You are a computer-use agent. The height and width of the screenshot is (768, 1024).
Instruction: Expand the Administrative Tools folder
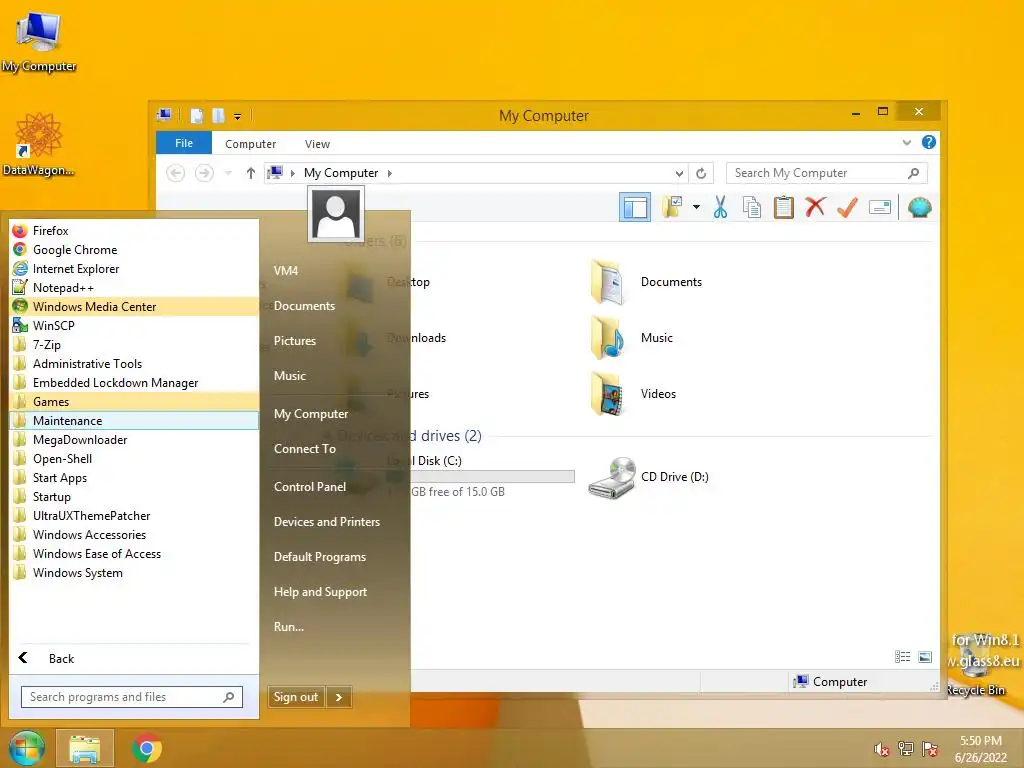134,363
